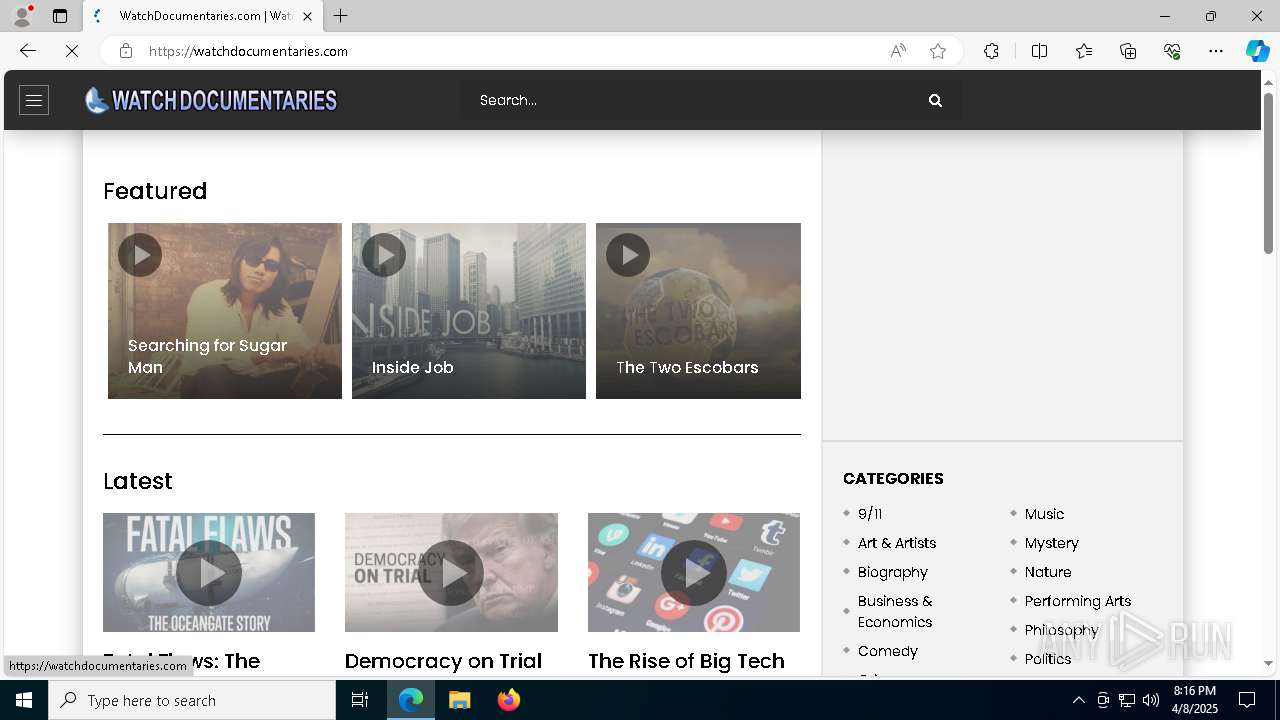The width and height of the screenshot is (1280, 720).
Task: Select the Politics category
Action: click(1048, 659)
